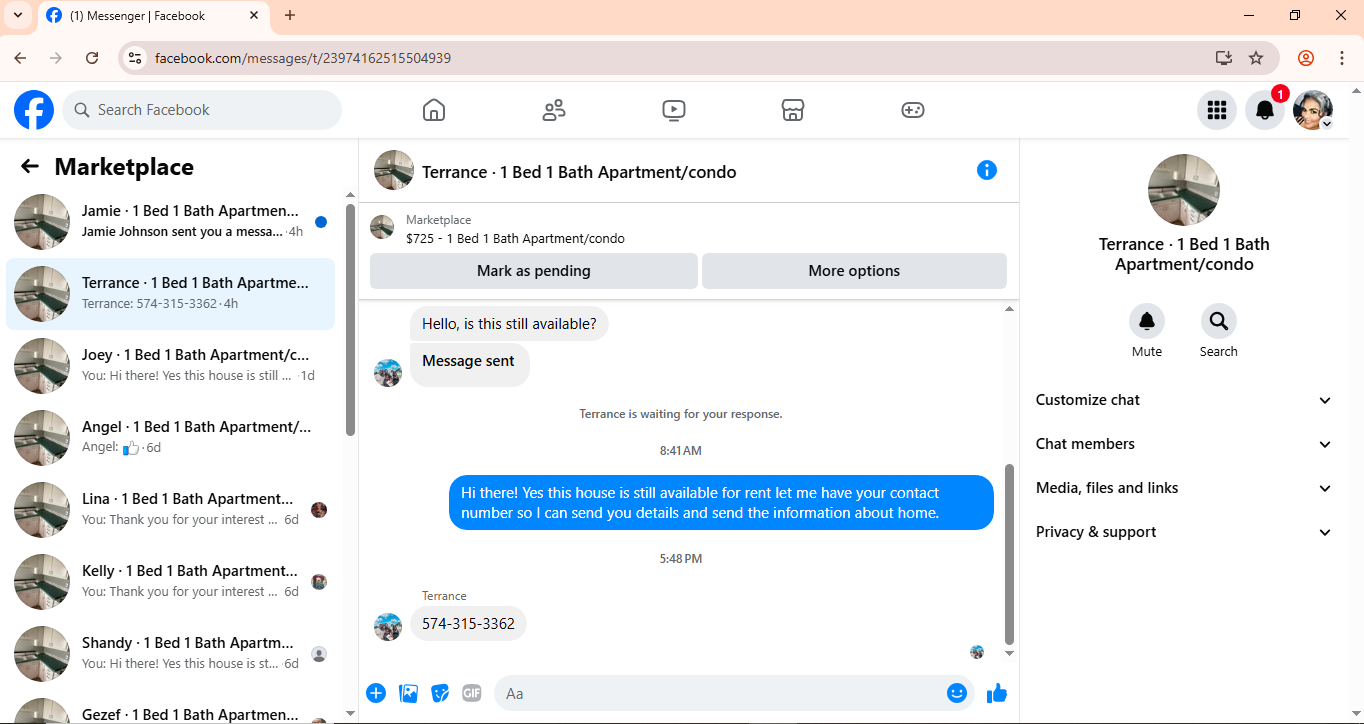Click the back arrow beside Marketplace
This screenshot has height=724, width=1364.
click(30, 167)
